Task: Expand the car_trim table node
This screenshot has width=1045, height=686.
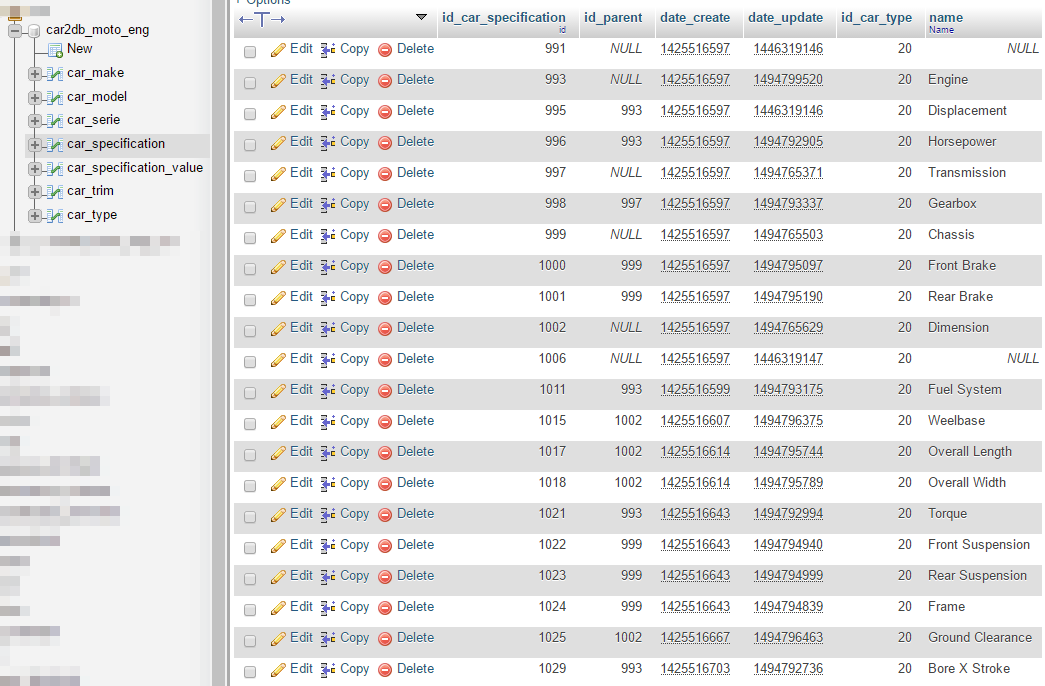Action: [x=35, y=192]
